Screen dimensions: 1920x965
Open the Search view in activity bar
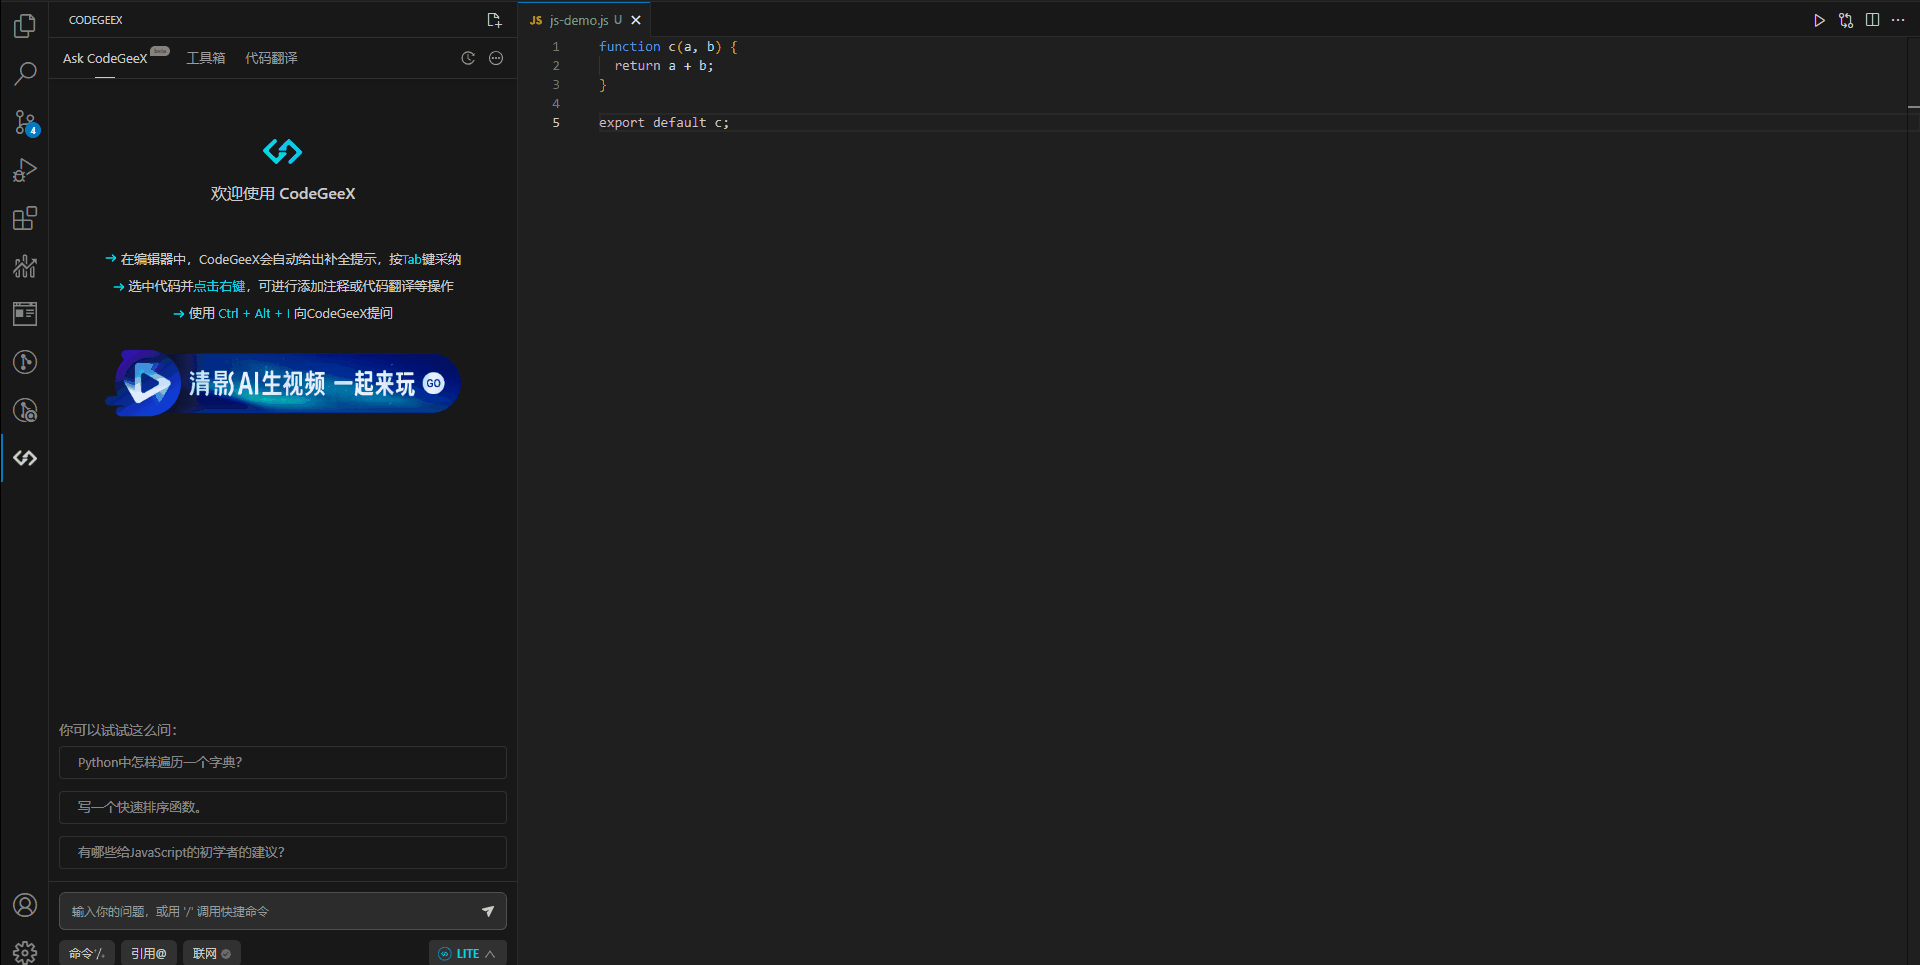point(25,74)
